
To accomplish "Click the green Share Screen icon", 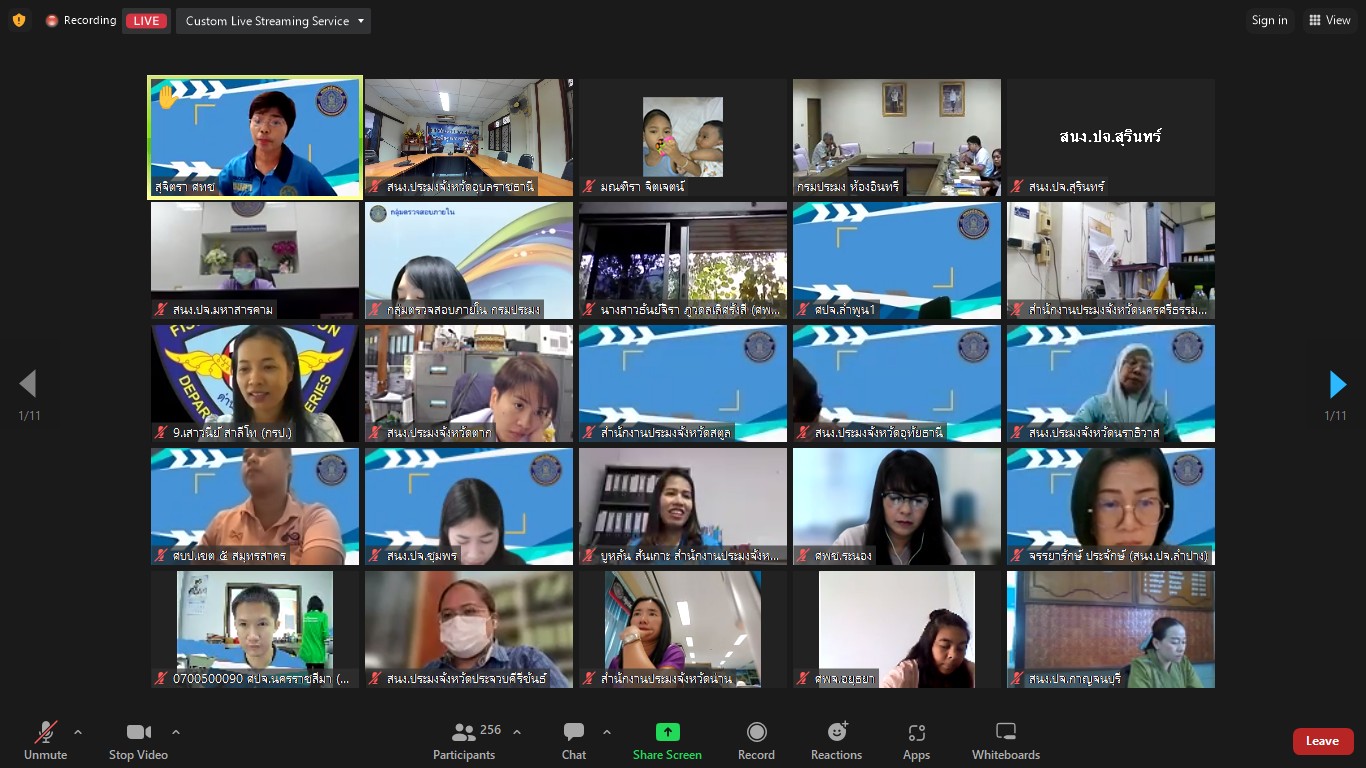I will point(667,732).
